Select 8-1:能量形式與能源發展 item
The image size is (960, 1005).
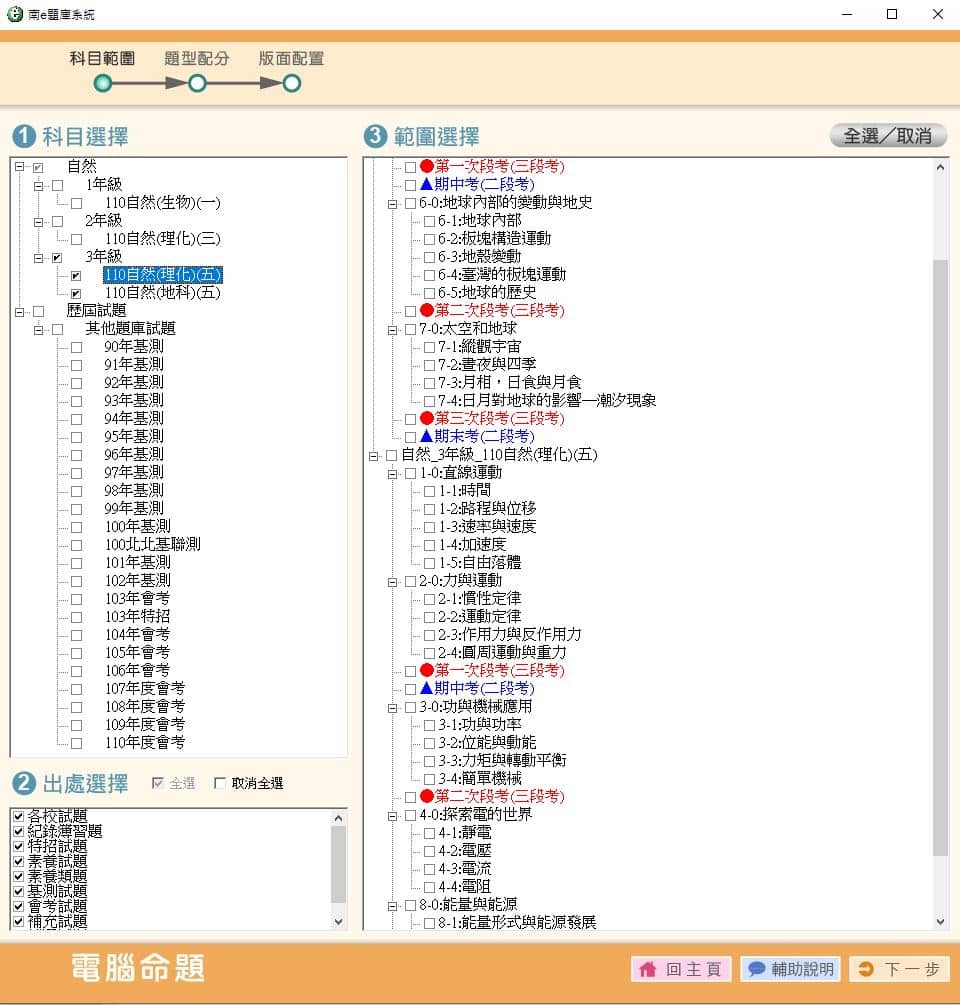coord(517,922)
